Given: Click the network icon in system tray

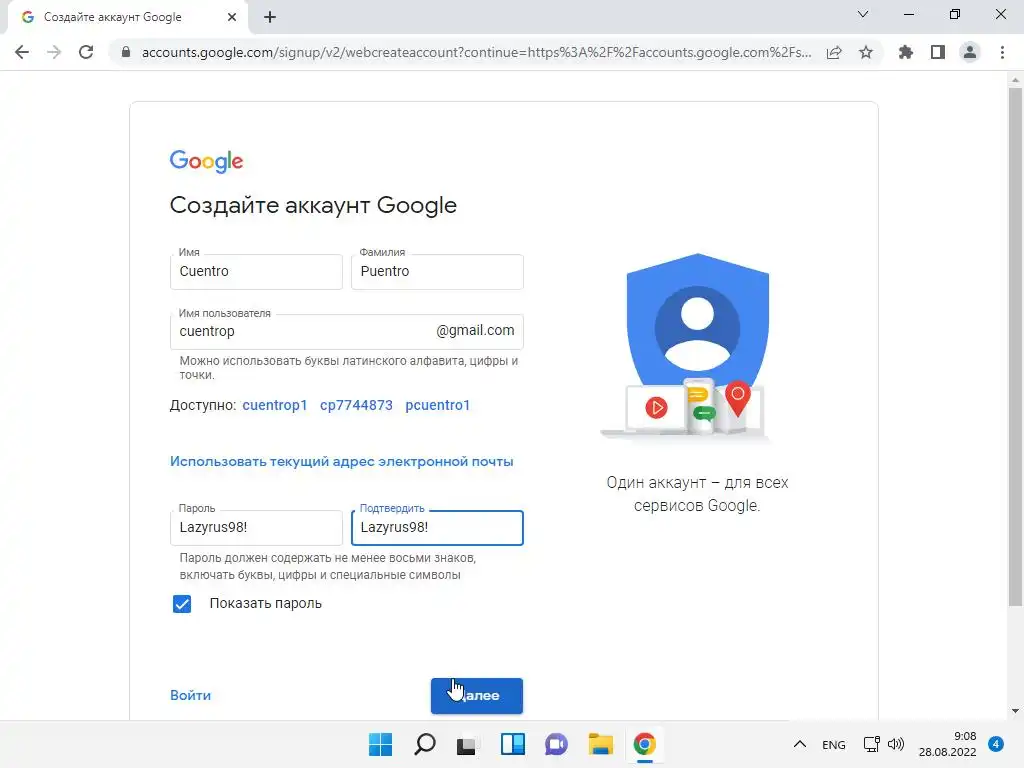Looking at the screenshot, I should click(x=872, y=744).
